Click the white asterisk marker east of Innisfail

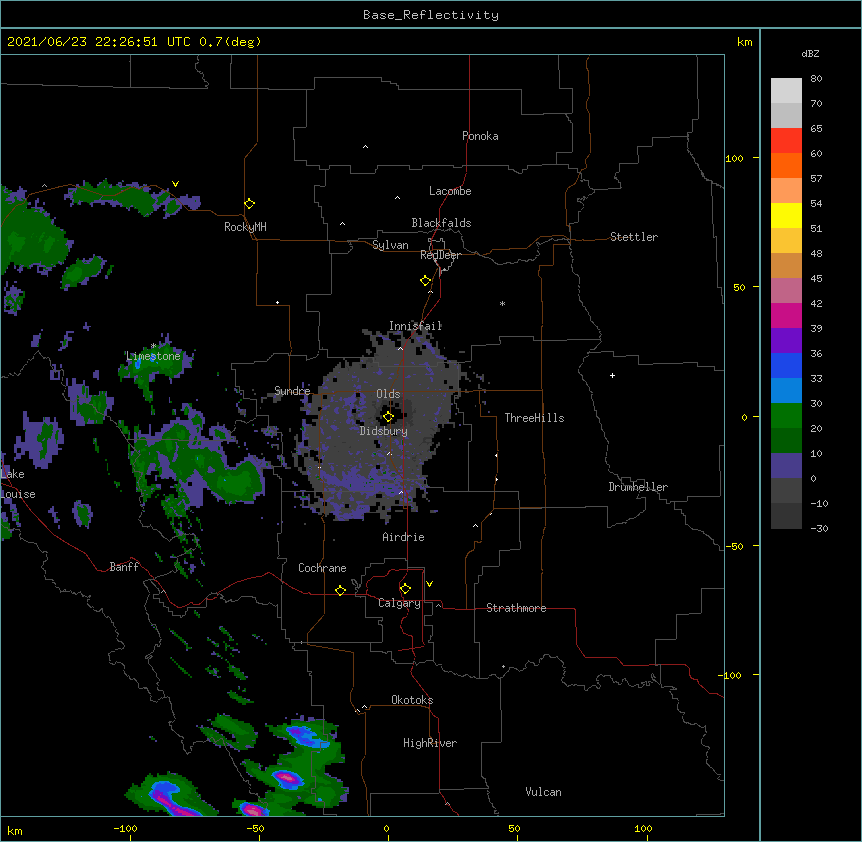click(x=502, y=303)
